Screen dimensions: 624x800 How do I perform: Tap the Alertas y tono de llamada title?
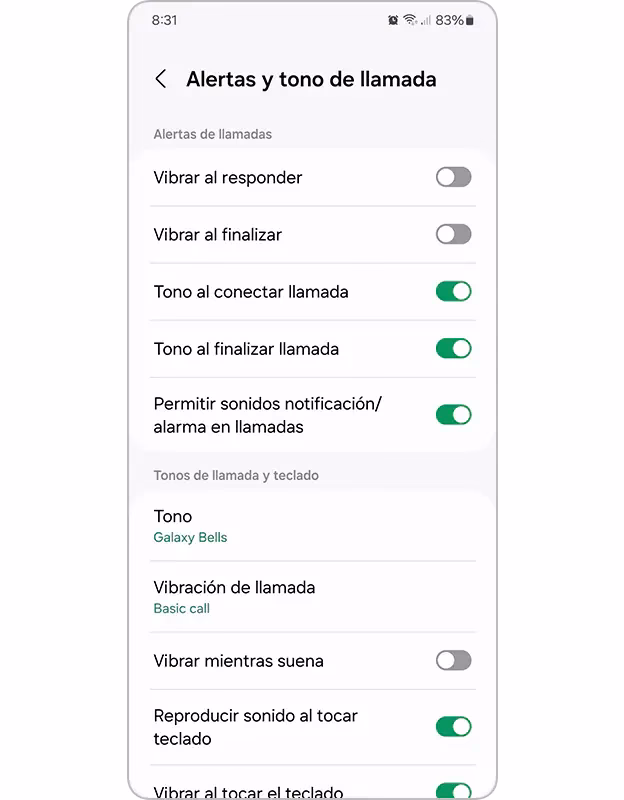pos(311,79)
